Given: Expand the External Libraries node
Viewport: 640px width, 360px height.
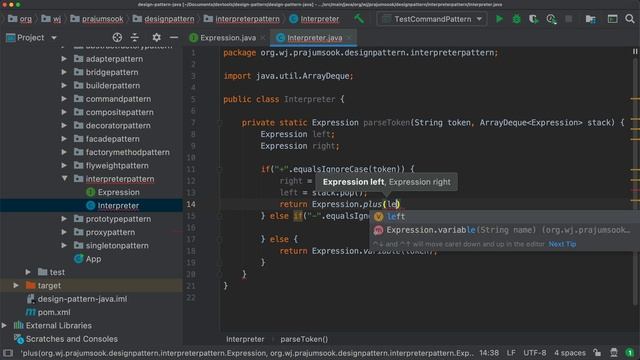Looking at the screenshot, I should click(x=4, y=325).
